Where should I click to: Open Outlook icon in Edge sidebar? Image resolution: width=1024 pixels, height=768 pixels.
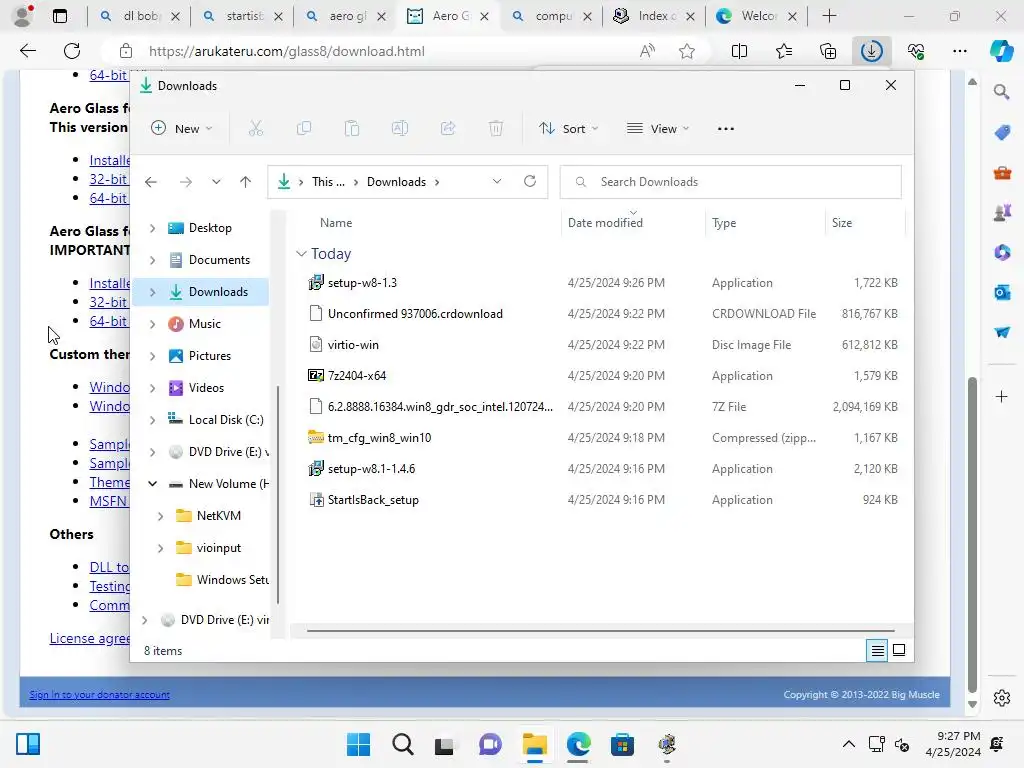coord(1002,292)
